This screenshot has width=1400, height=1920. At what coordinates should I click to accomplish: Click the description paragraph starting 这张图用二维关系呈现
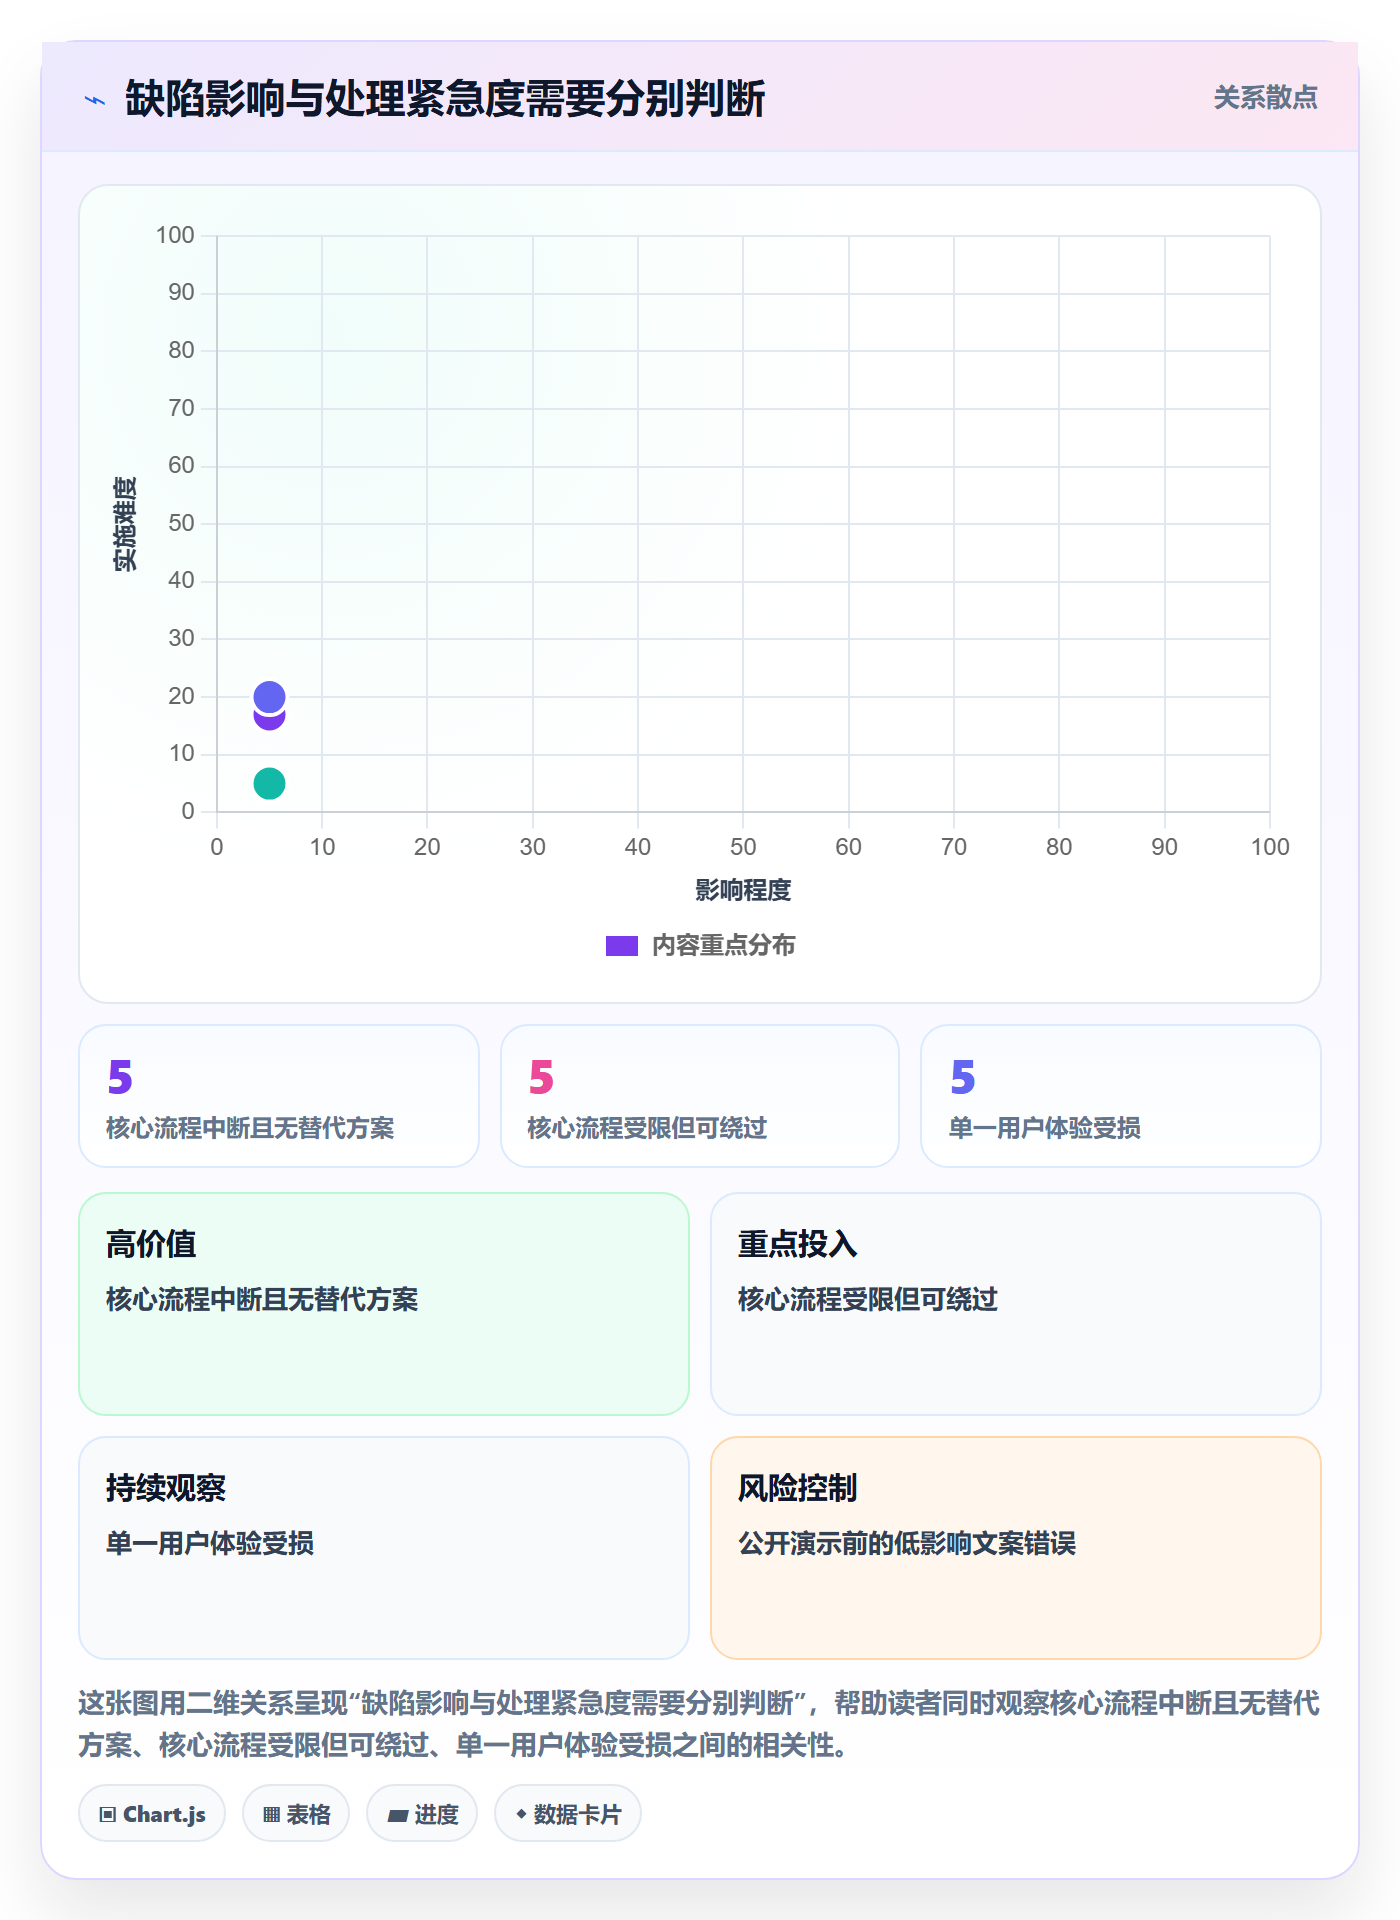(699, 1723)
